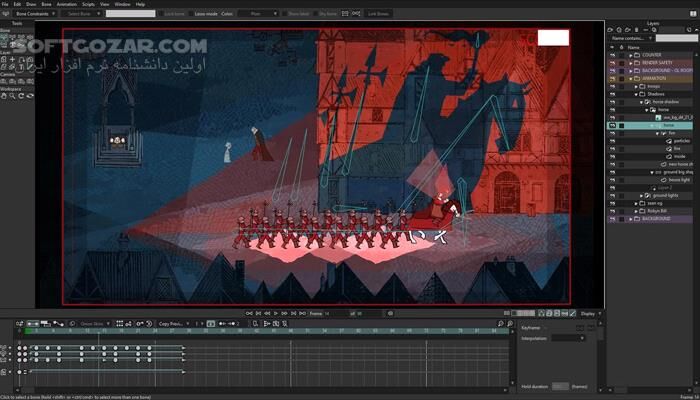Hide the Shadows layer via eye icon
Screen dimensions: 700x400
[612, 94]
